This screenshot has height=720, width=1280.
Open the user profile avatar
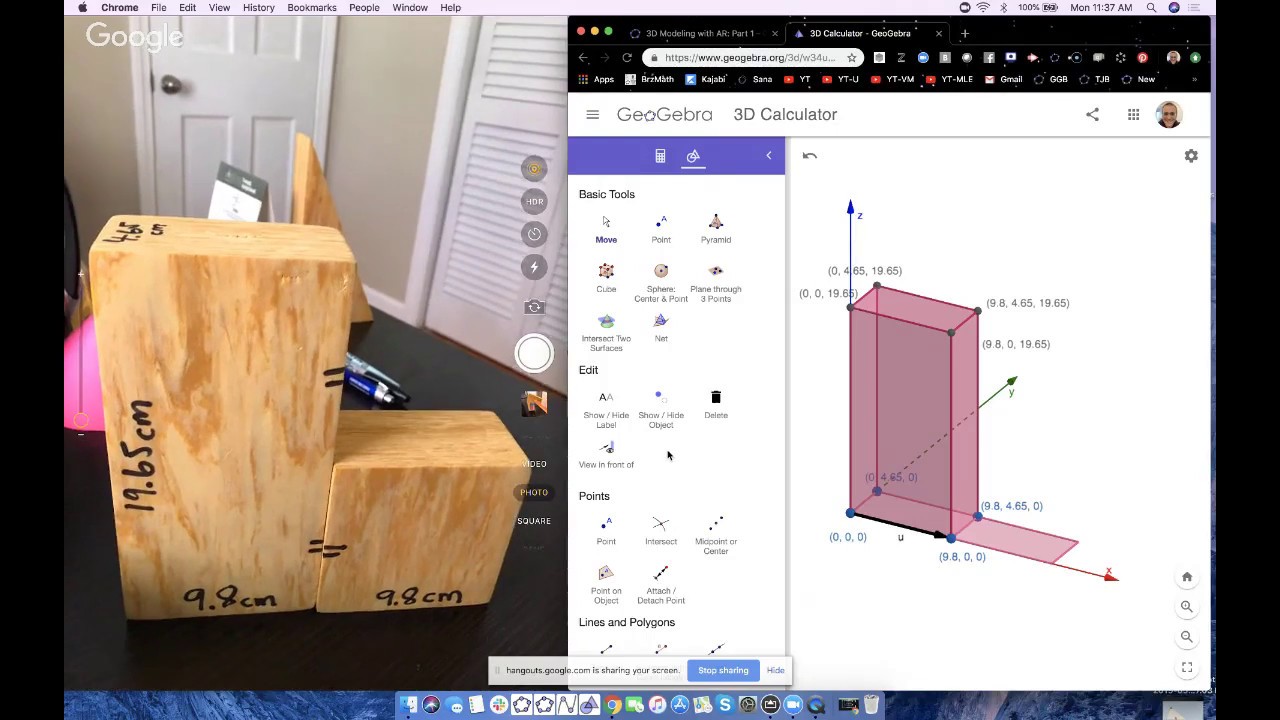click(1169, 114)
